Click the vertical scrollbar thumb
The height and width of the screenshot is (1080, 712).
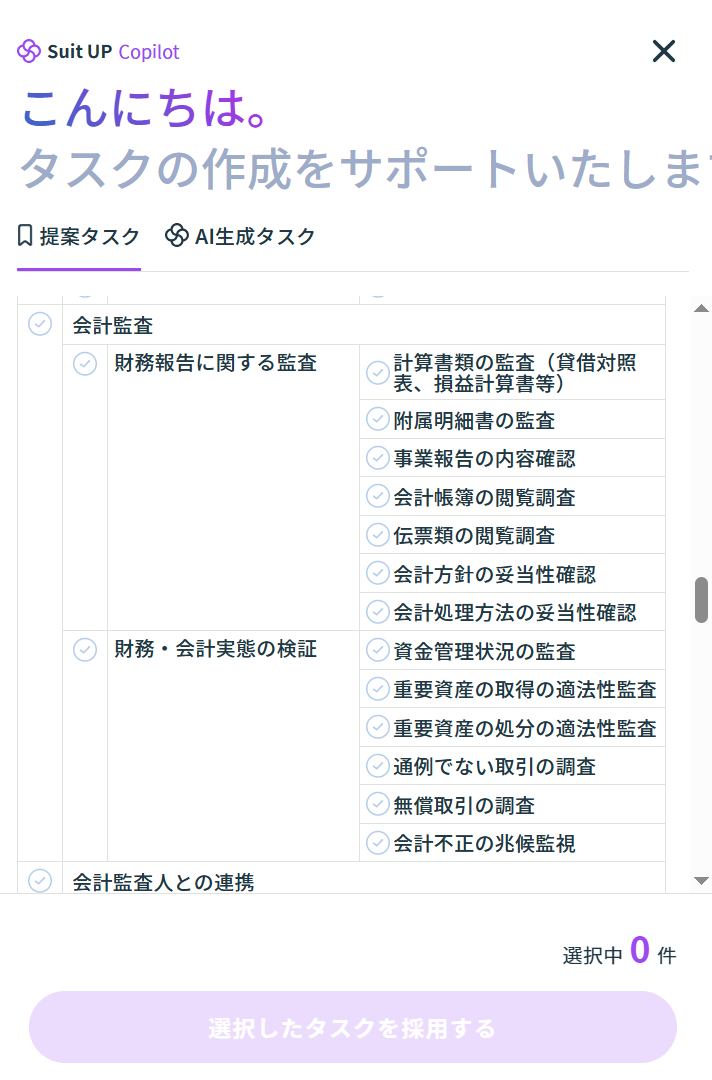(702, 599)
